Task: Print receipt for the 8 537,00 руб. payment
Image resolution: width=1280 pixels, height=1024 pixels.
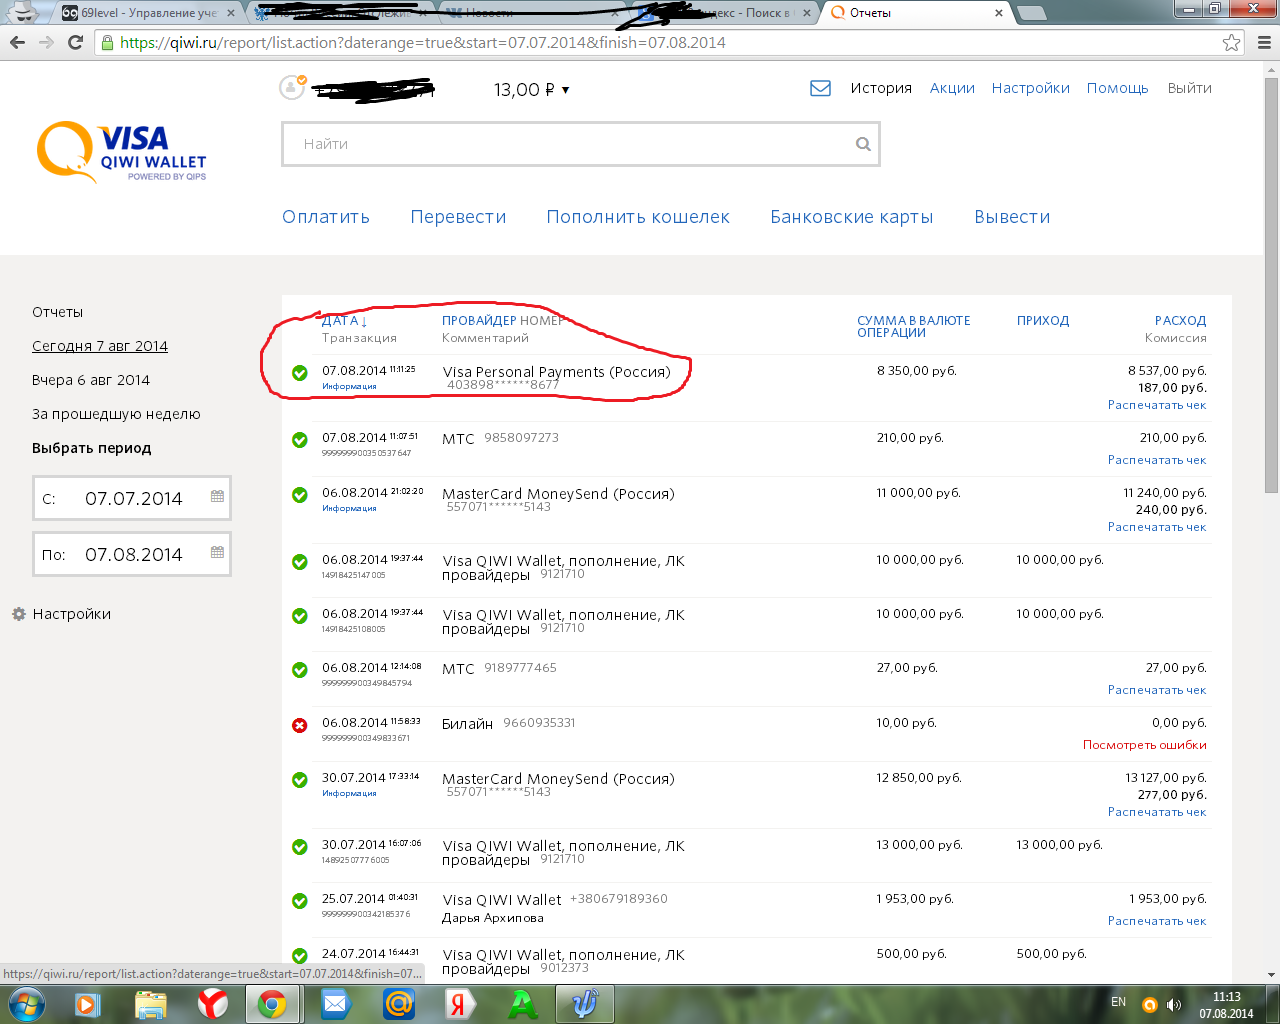Action: (x=1157, y=405)
